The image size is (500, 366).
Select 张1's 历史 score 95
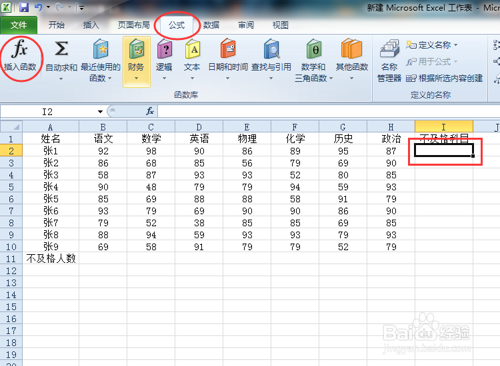[343, 151]
